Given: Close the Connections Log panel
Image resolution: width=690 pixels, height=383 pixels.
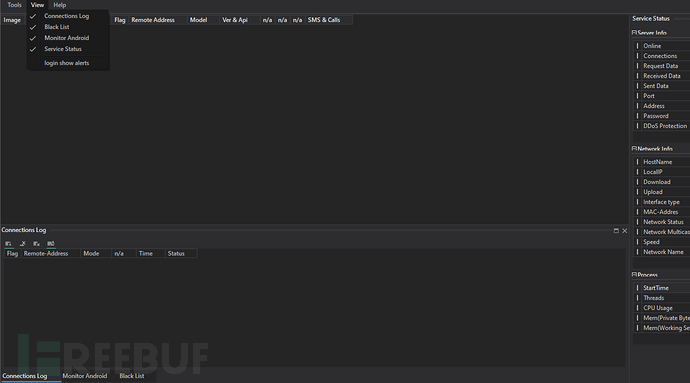Looking at the screenshot, I should click(x=624, y=231).
